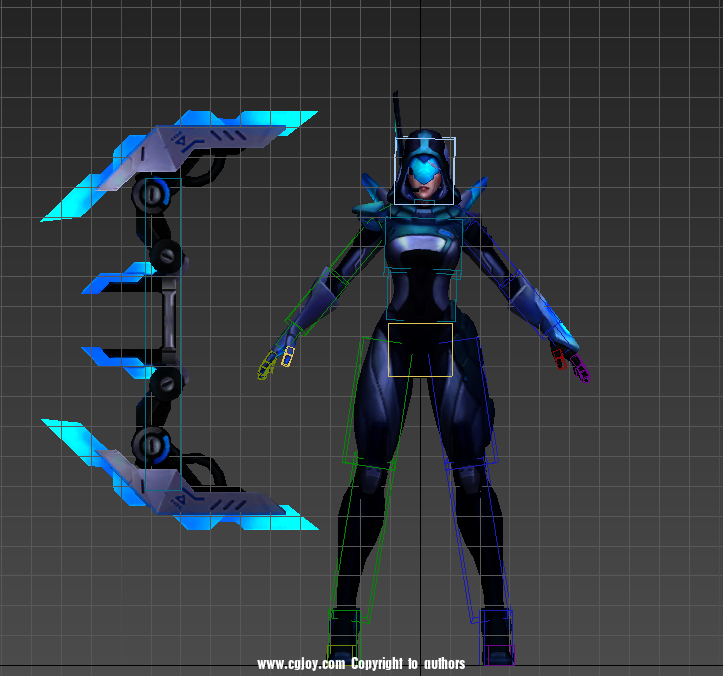Select the teal waist spine bone
Viewport: 723px width, 676px height.
(x=421, y=295)
